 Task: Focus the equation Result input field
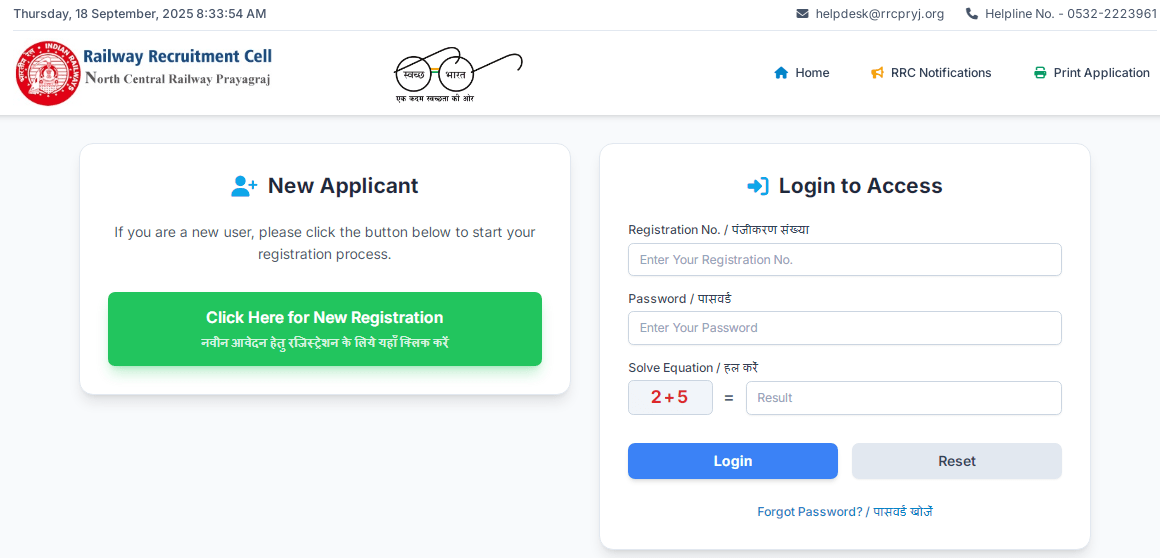(903, 397)
